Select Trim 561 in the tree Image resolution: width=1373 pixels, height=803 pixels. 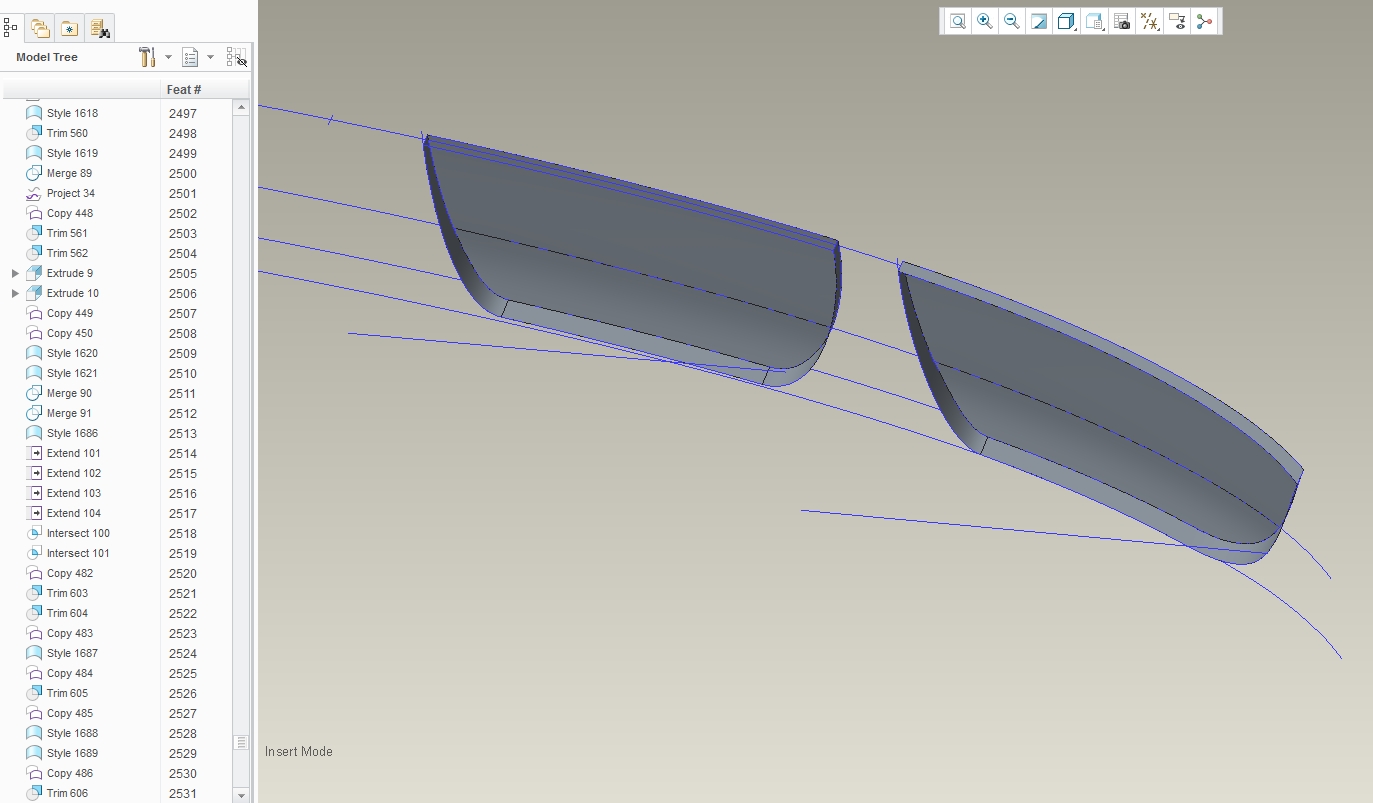click(67, 233)
